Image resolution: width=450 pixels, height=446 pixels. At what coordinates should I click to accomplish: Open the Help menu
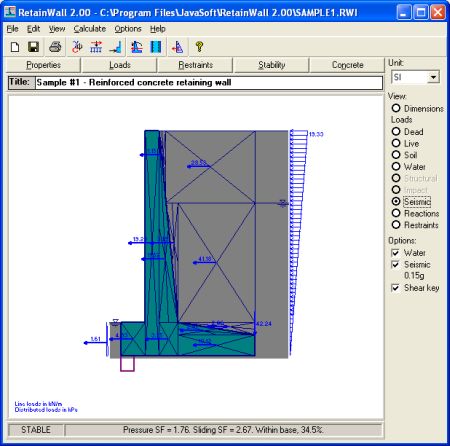pyautogui.click(x=158, y=29)
